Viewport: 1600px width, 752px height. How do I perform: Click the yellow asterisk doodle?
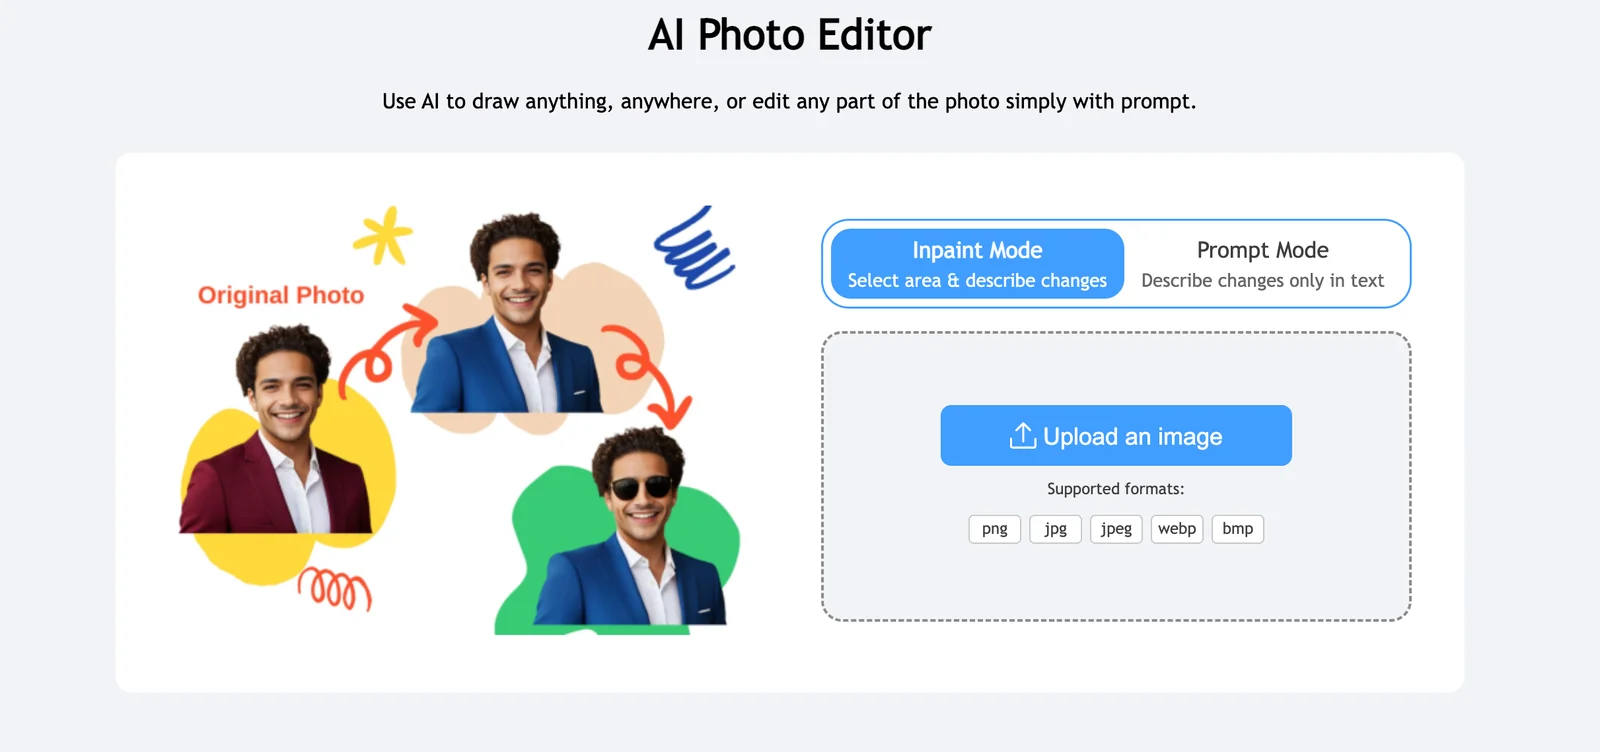click(x=383, y=236)
